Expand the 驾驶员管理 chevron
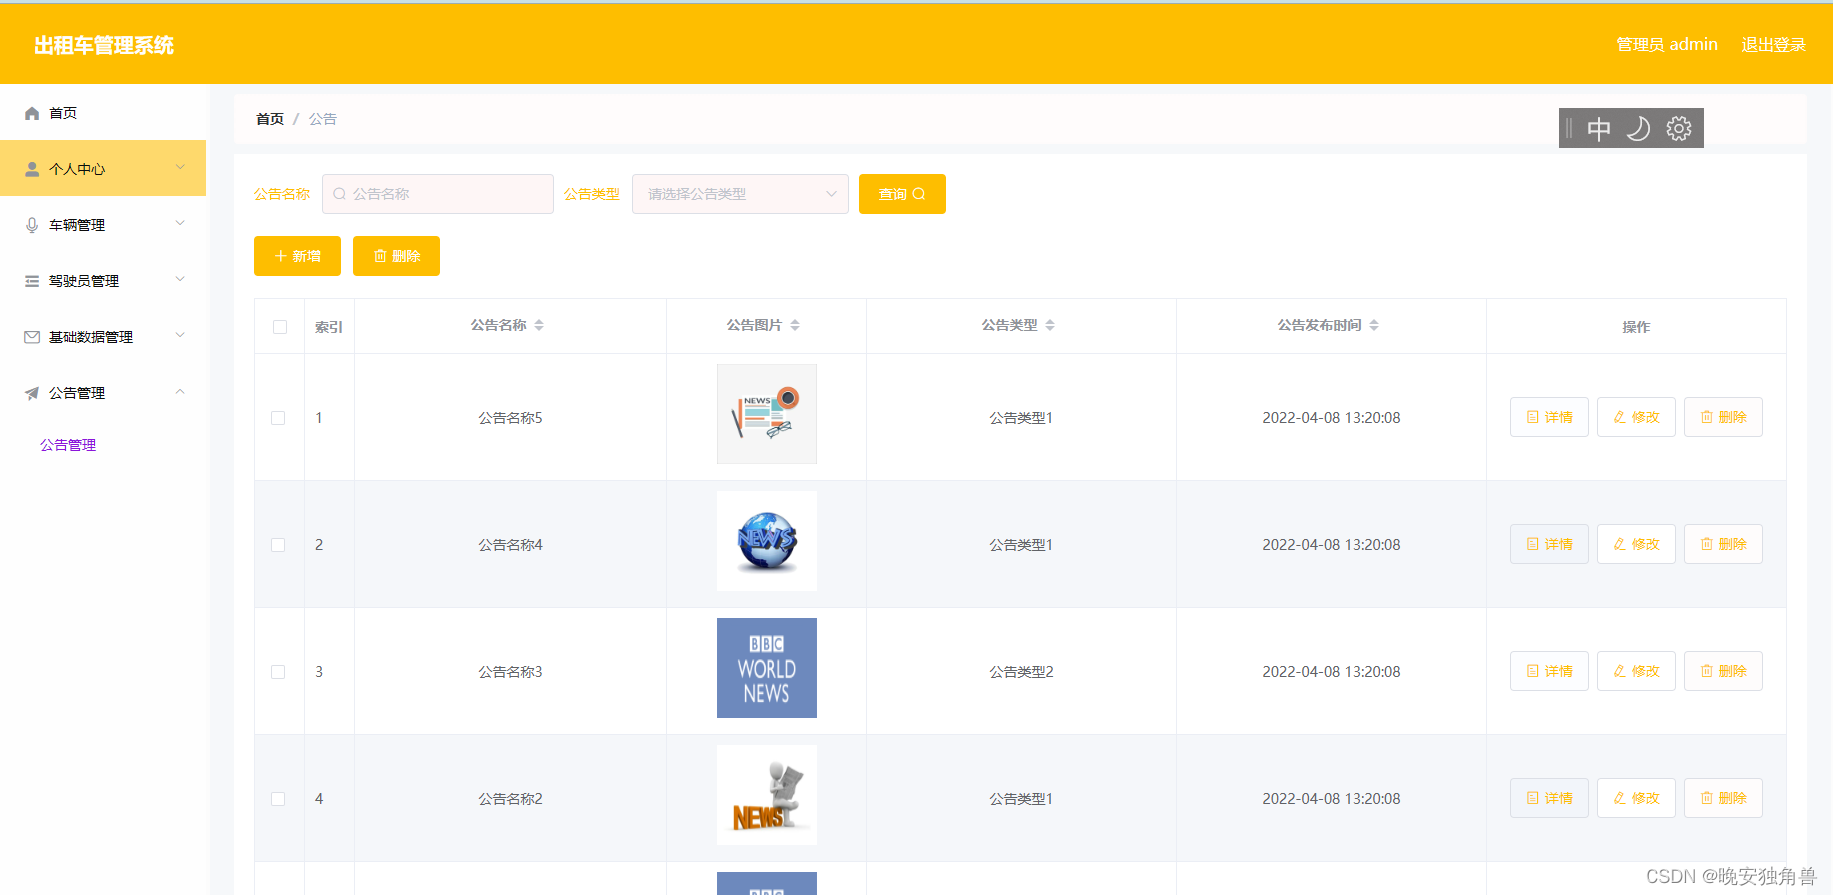 (x=180, y=279)
